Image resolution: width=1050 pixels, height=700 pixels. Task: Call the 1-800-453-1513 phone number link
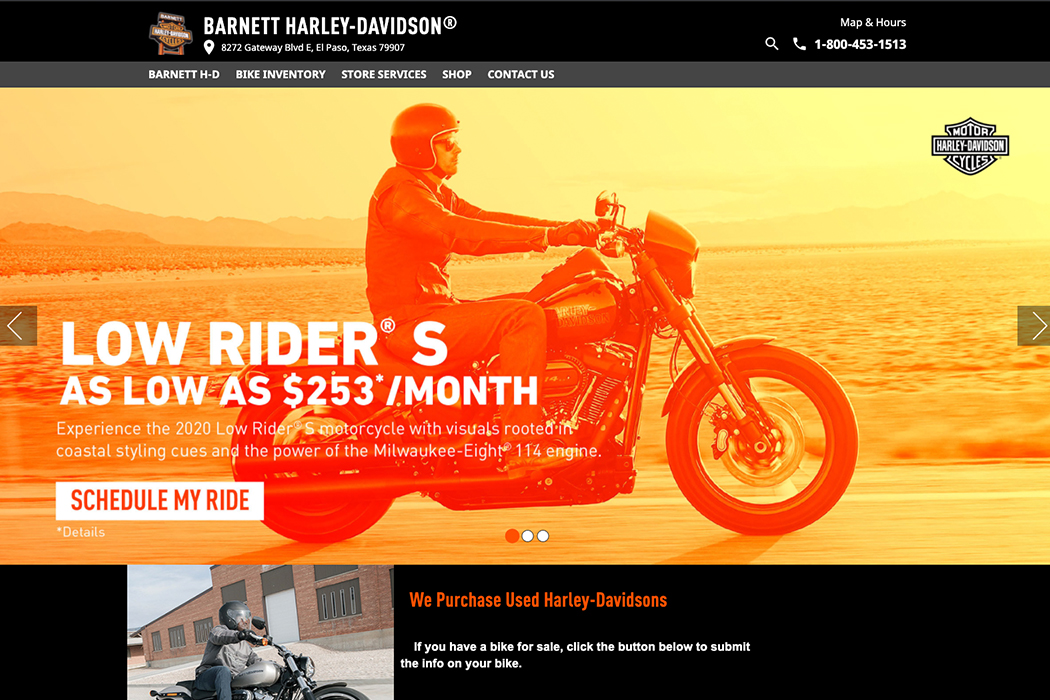tap(860, 44)
